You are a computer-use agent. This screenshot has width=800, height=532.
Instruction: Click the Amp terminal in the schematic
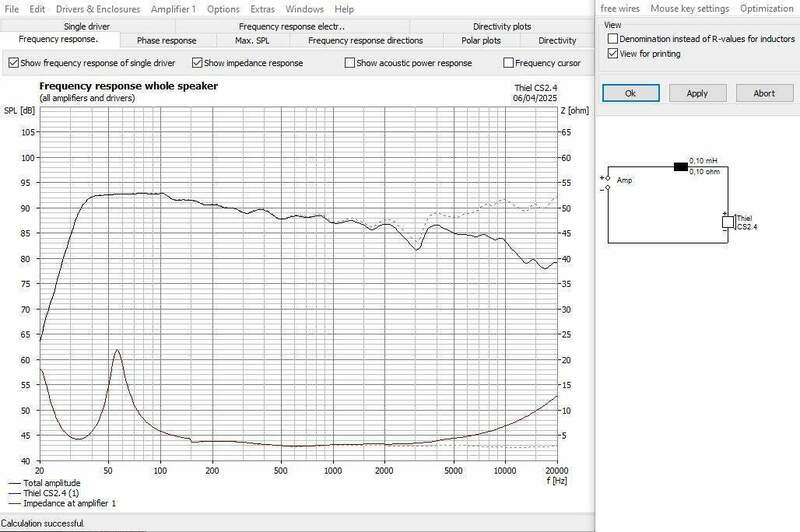[605, 181]
